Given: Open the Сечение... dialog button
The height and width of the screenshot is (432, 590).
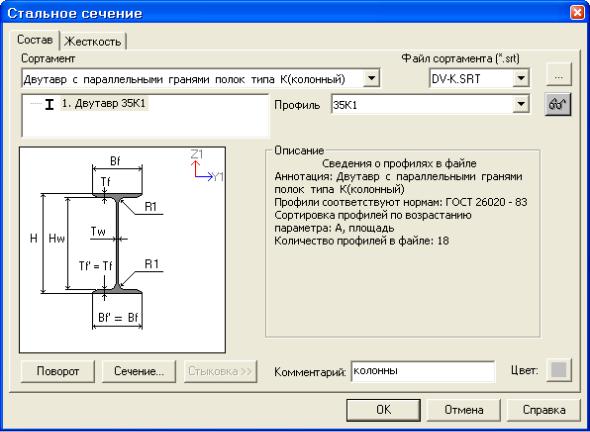Looking at the screenshot, I should (139, 371).
